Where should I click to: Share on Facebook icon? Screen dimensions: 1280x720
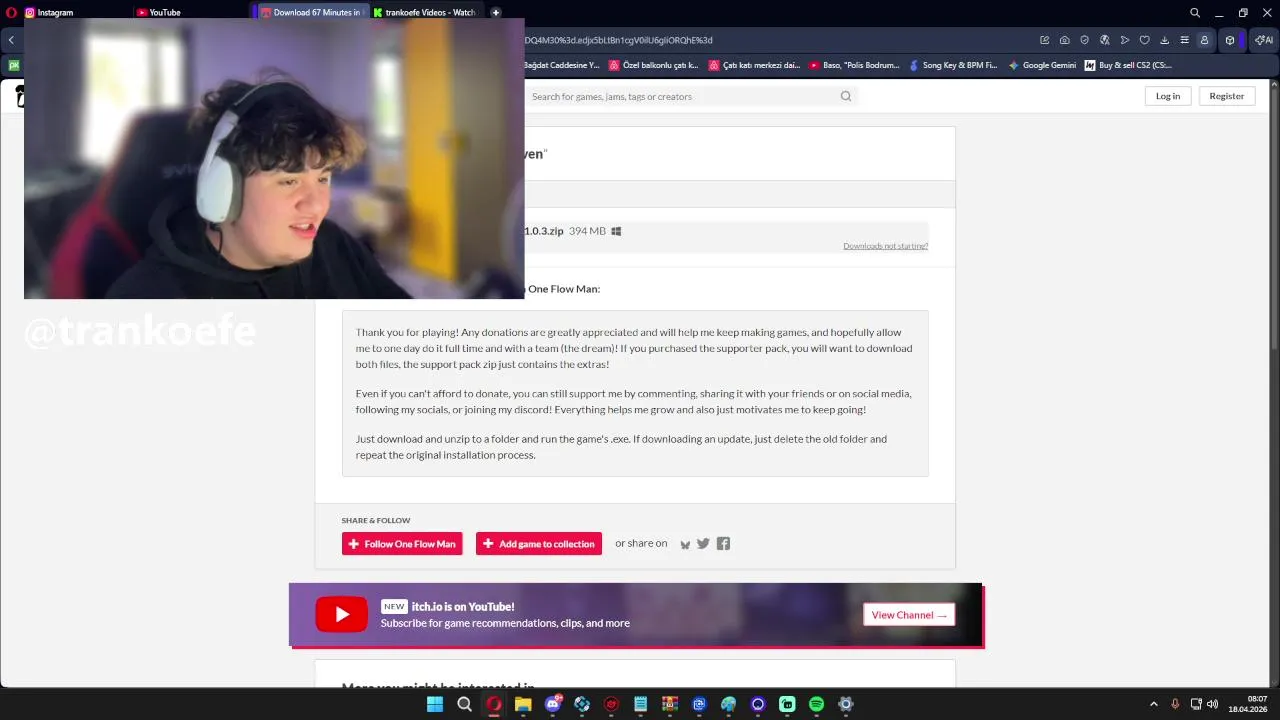point(723,544)
